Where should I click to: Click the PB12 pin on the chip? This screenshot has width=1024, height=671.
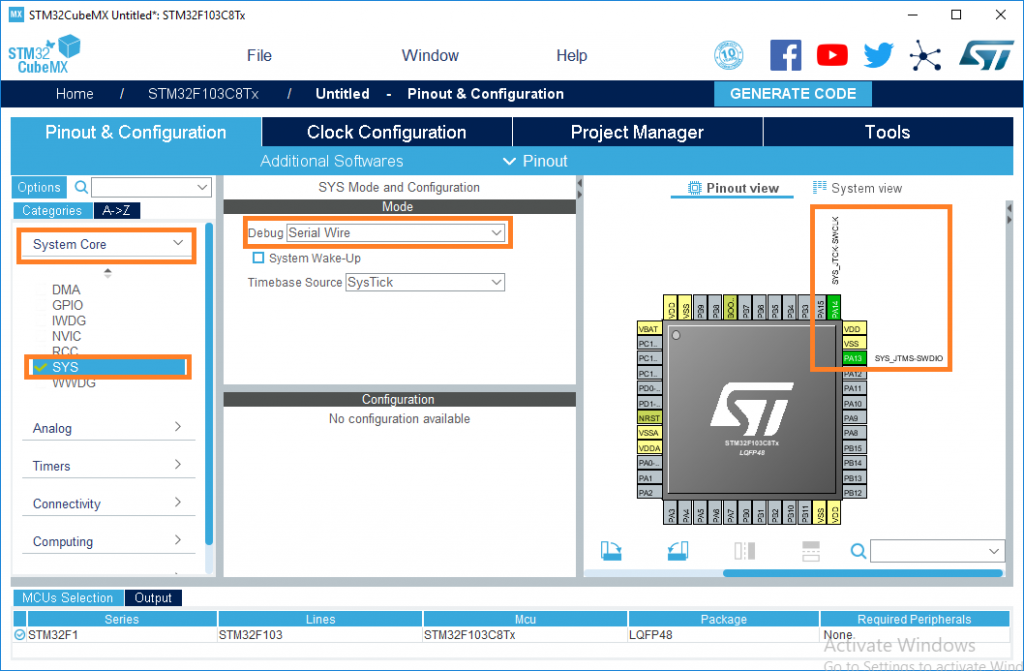[x=854, y=493]
